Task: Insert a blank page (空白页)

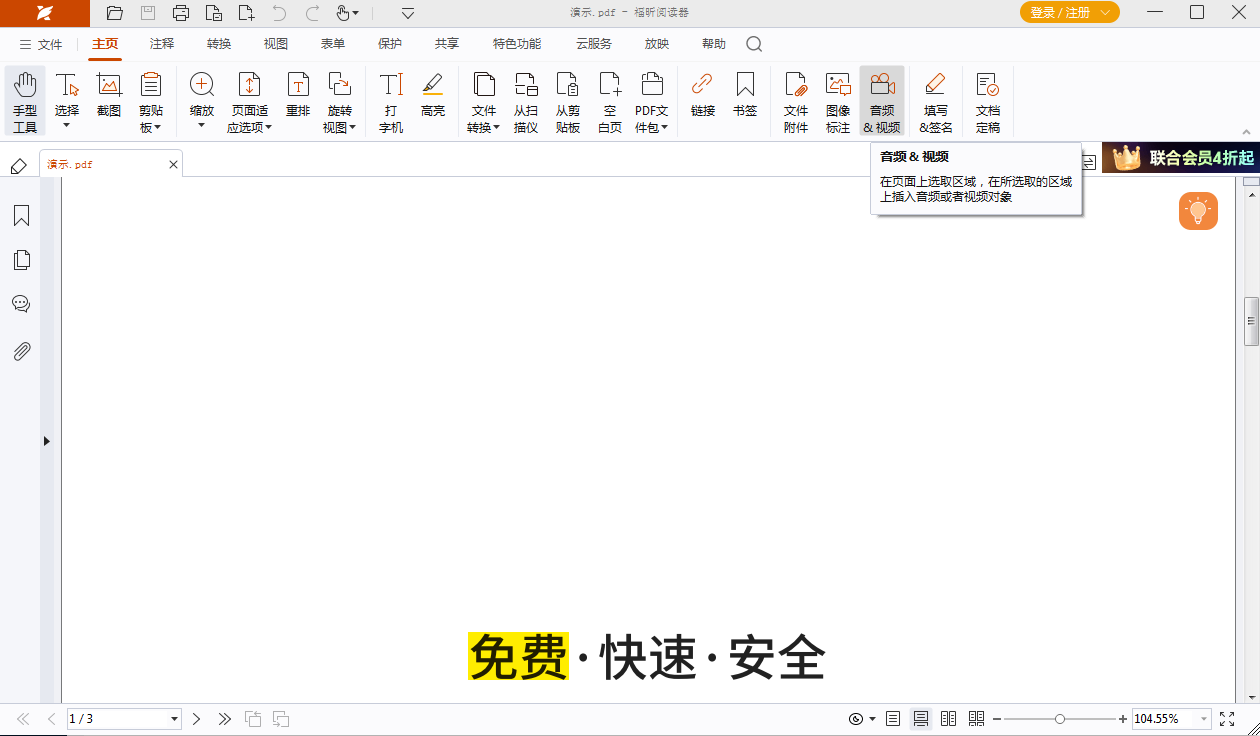Action: [609, 100]
